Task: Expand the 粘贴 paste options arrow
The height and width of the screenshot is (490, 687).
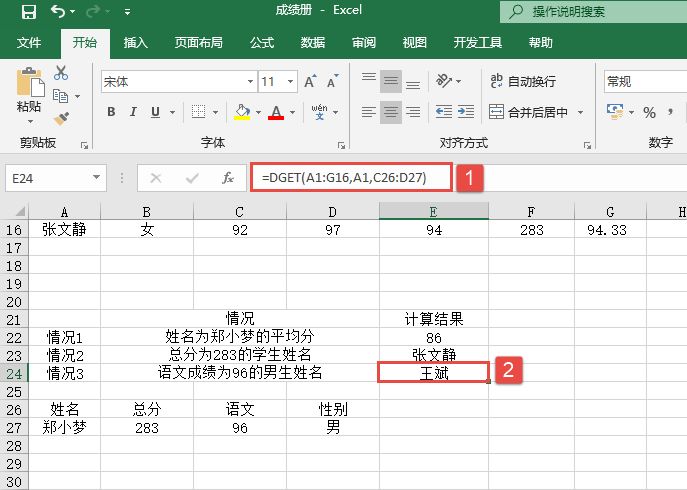Action: point(30,121)
